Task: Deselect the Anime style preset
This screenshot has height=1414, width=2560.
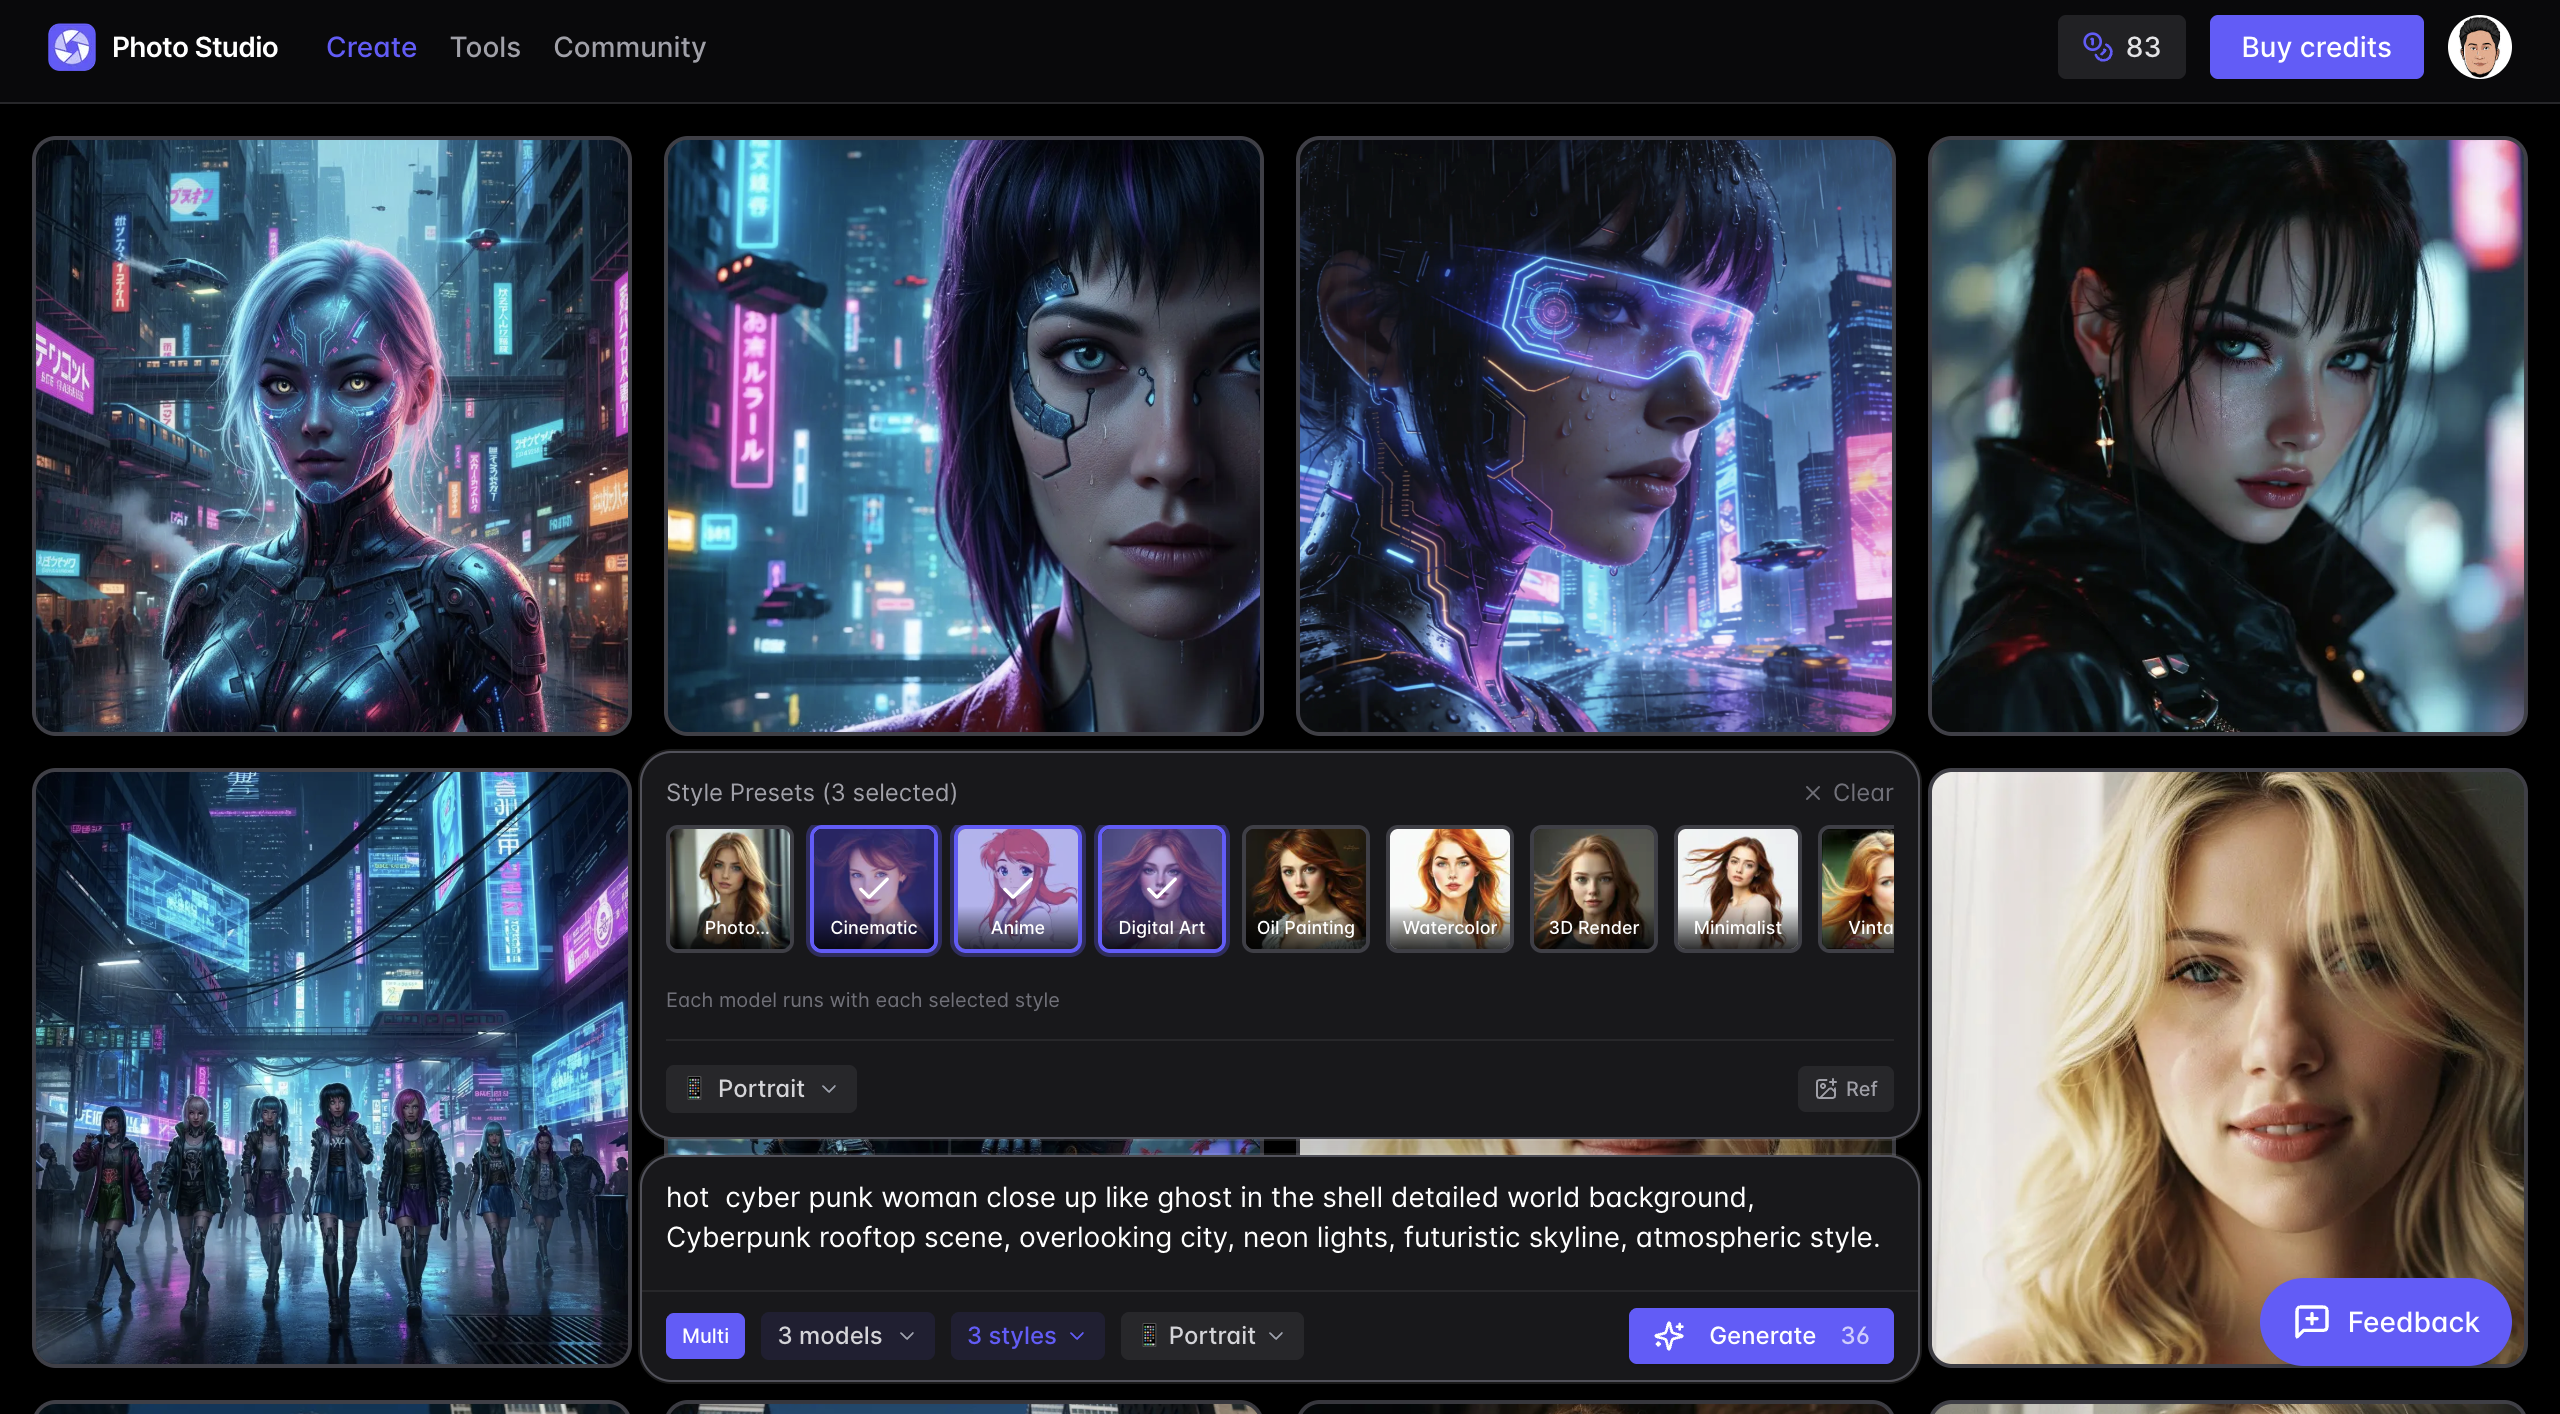Action: 1017,889
